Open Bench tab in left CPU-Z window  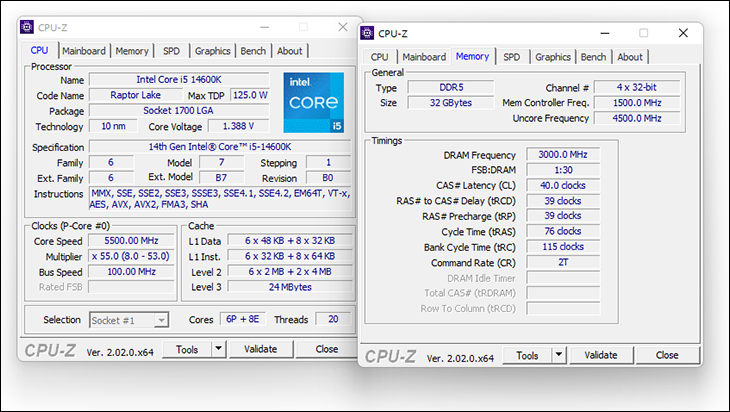pyautogui.click(x=253, y=51)
